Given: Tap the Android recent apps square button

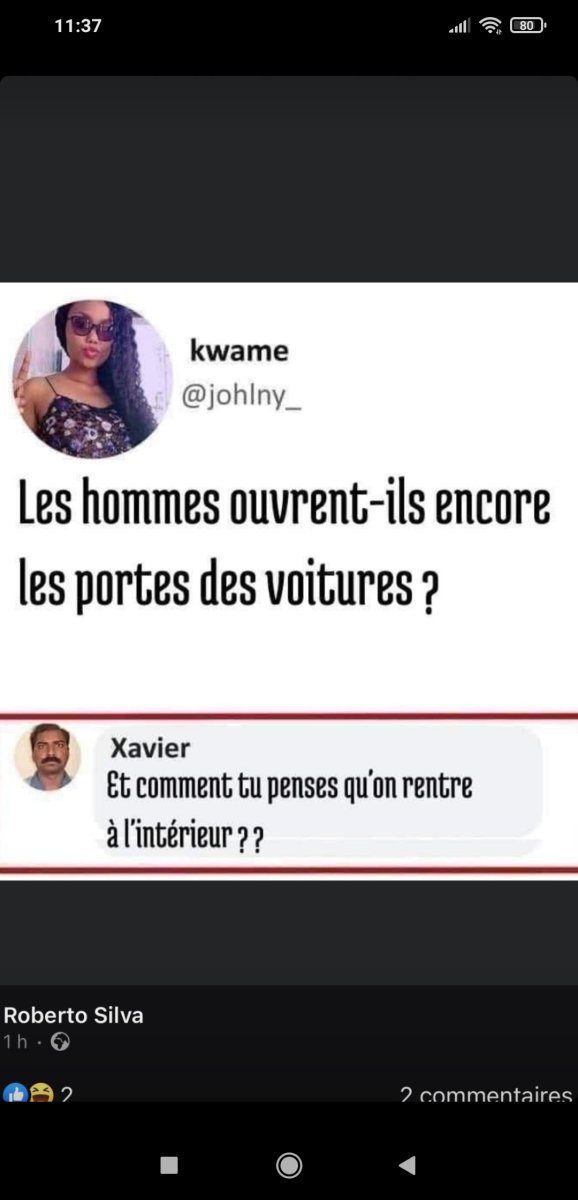Looking at the screenshot, I should pyautogui.click(x=169, y=1164).
